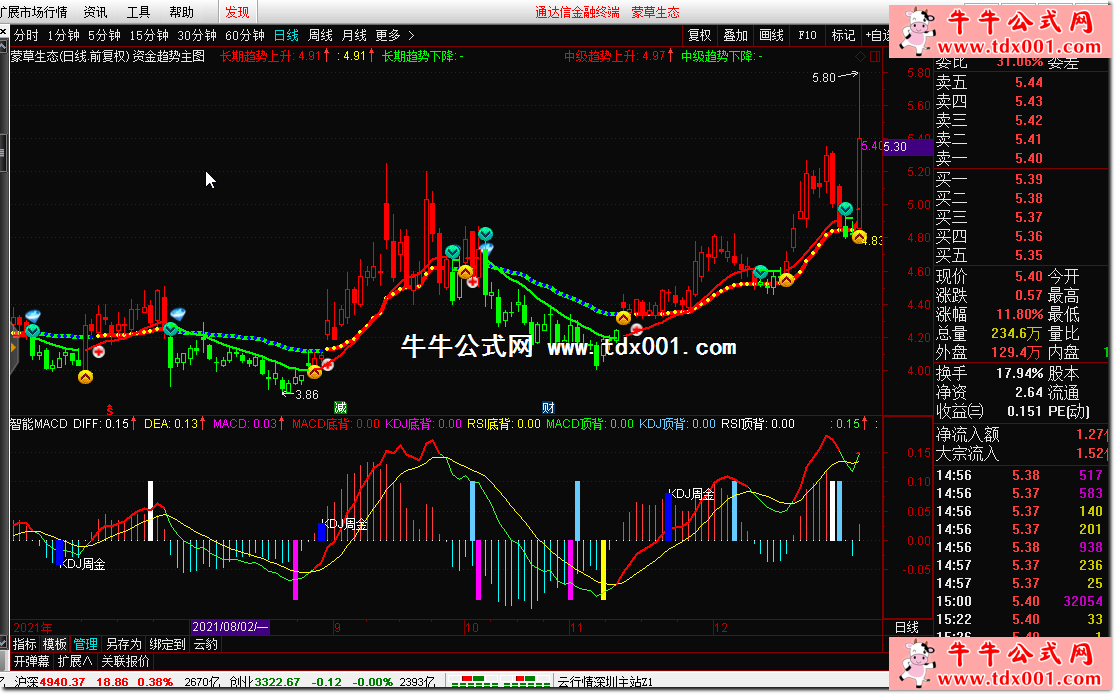Click the chart title 蒙草生态(日线.前复权) 资金趋势主图
This screenshot has height=695, width=1117.
click(x=108, y=56)
